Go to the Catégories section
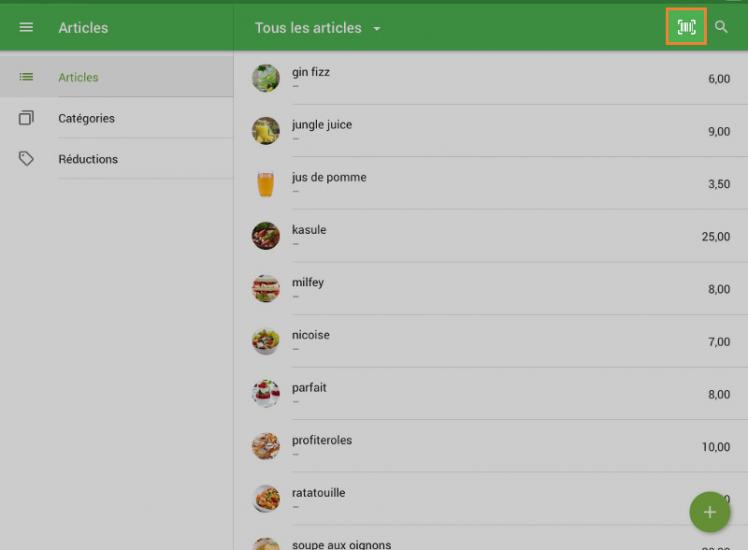This screenshot has height=550, width=748. pyautogui.click(x=86, y=118)
